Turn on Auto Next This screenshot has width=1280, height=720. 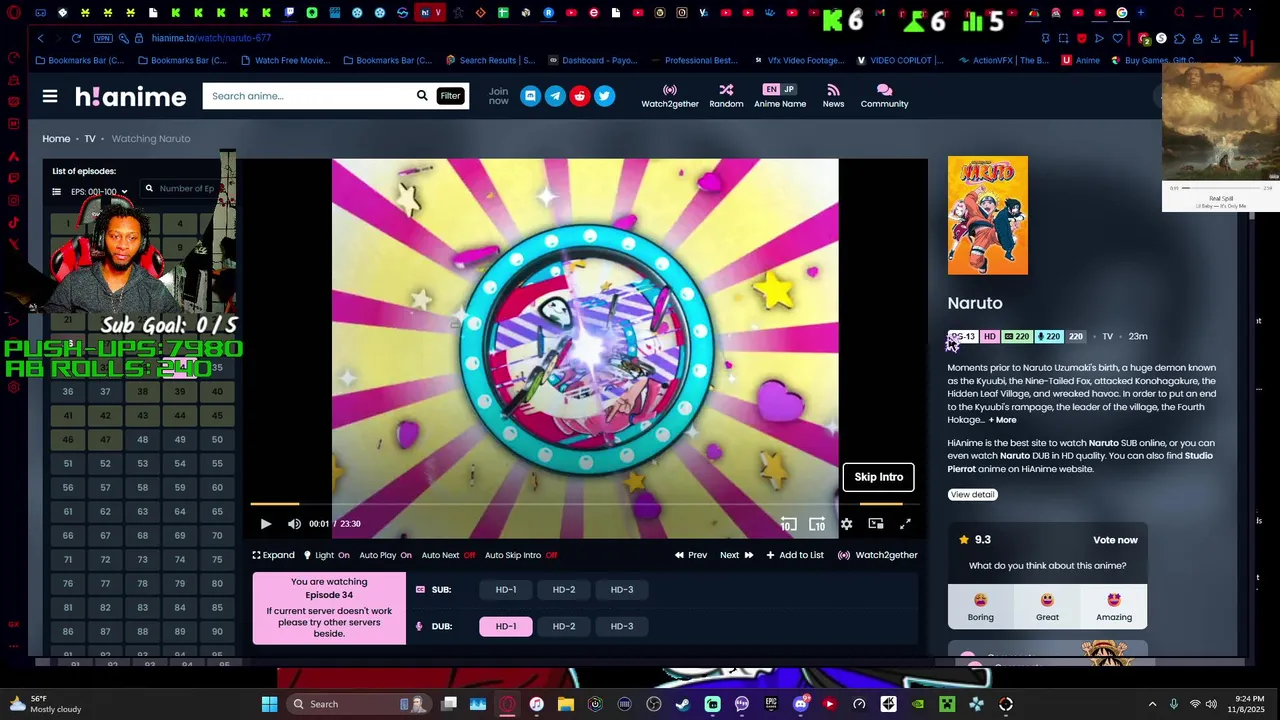[x=448, y=555]
